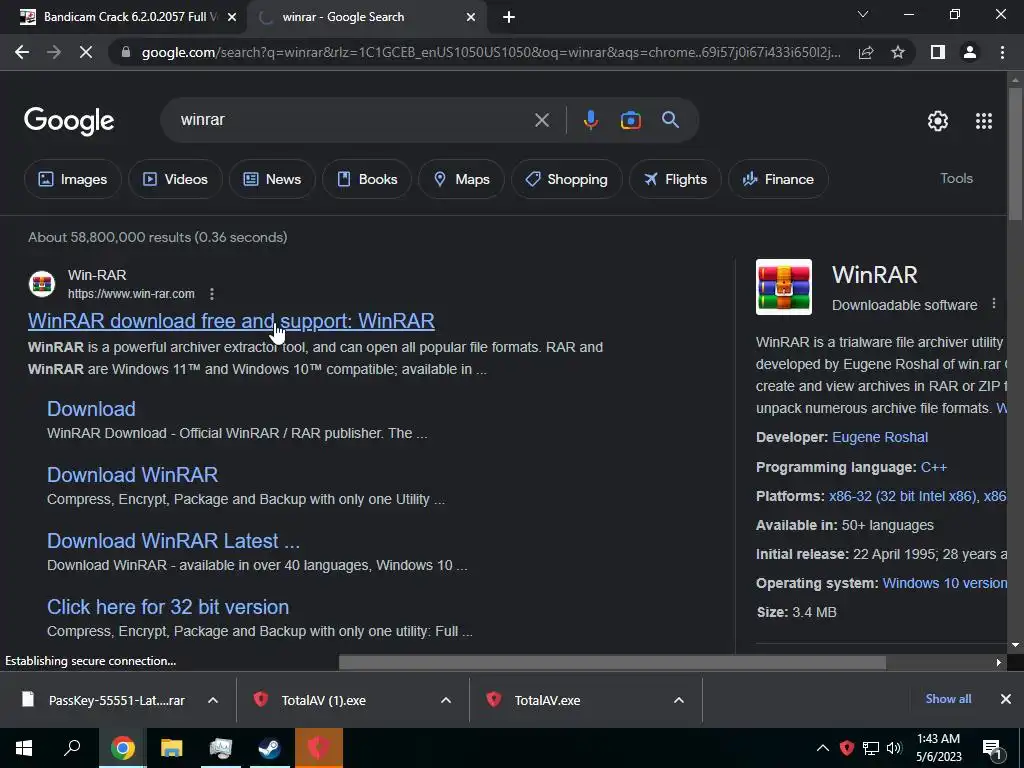
Task: Click the Windows Start button
Action: [x=24, y=748]
